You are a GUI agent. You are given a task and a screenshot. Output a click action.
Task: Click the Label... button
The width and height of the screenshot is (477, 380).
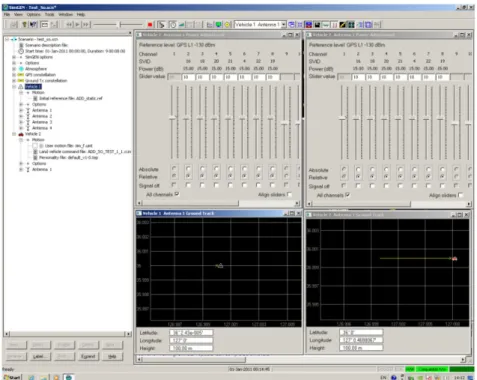pos(40,356)
